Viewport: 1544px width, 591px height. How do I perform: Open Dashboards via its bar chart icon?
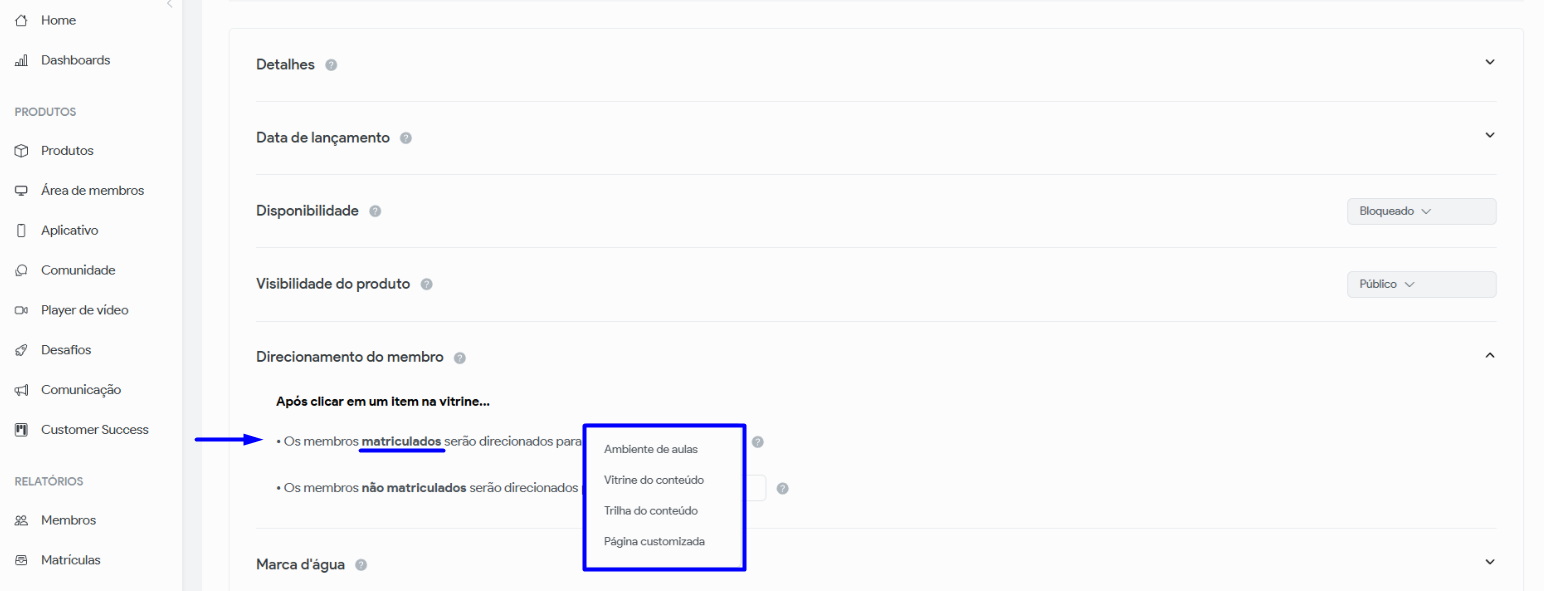(21, 60)
